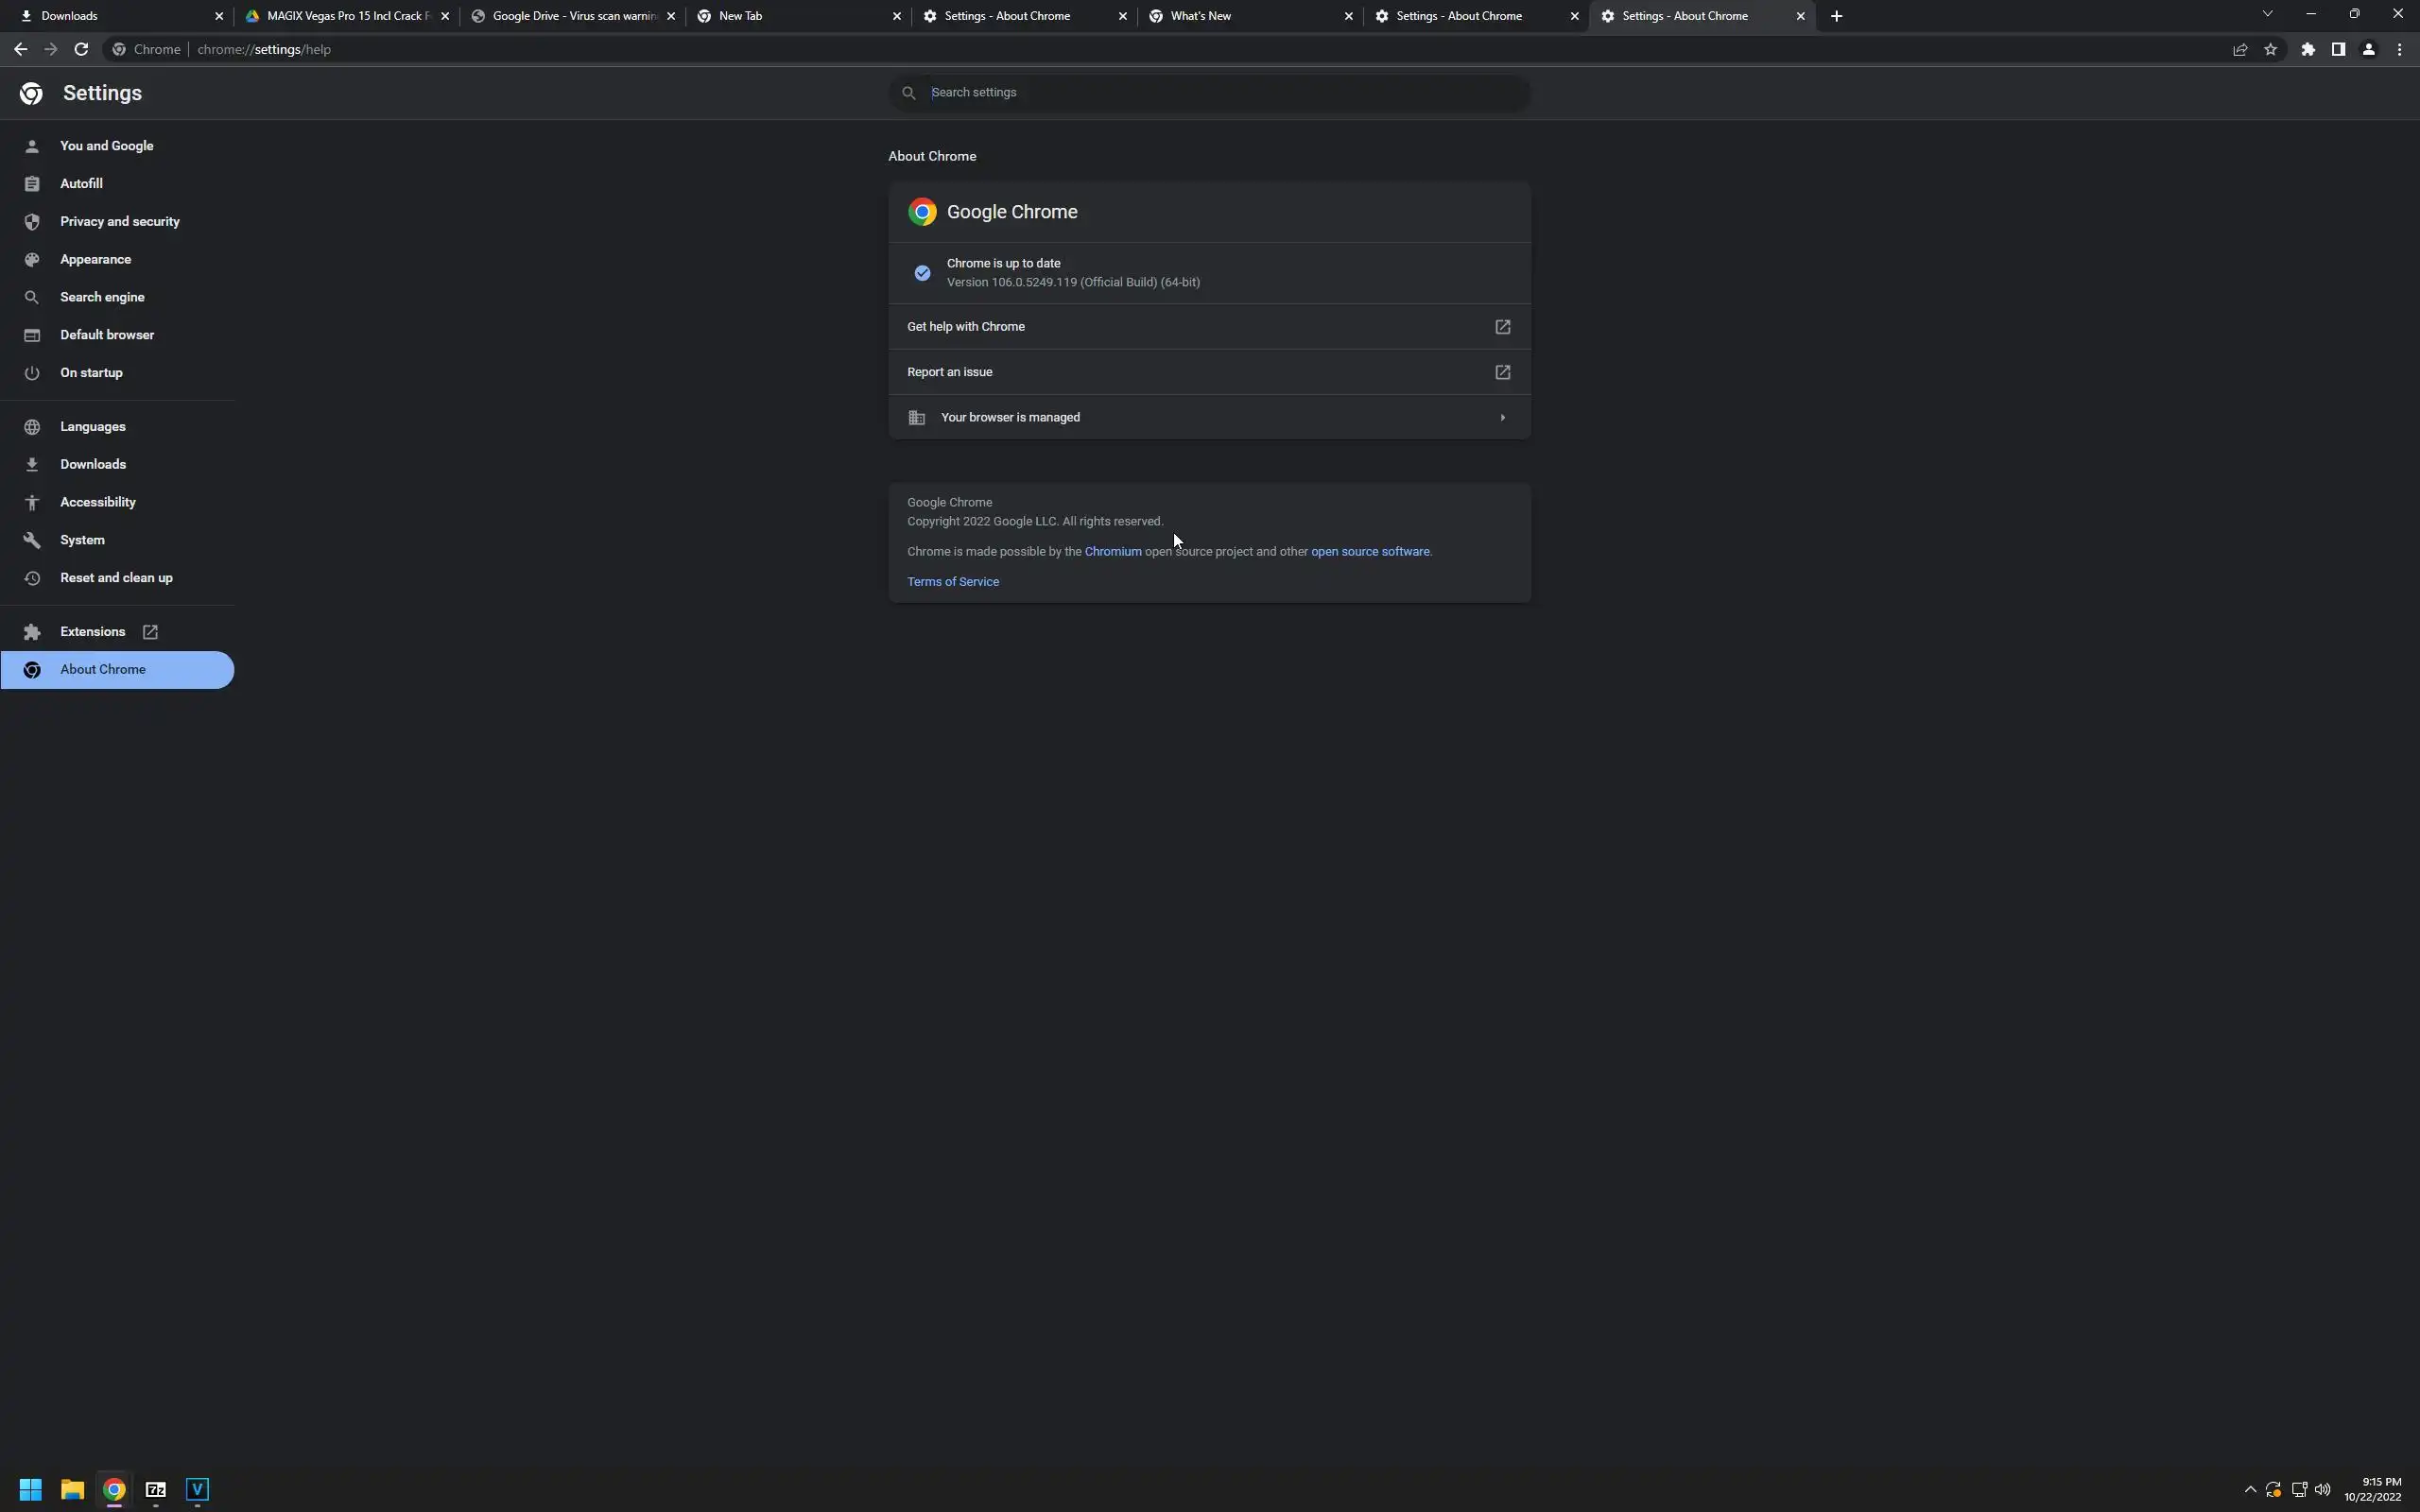
Task: Open Chrome three-dot menu
Action: tap(2399, 49)
